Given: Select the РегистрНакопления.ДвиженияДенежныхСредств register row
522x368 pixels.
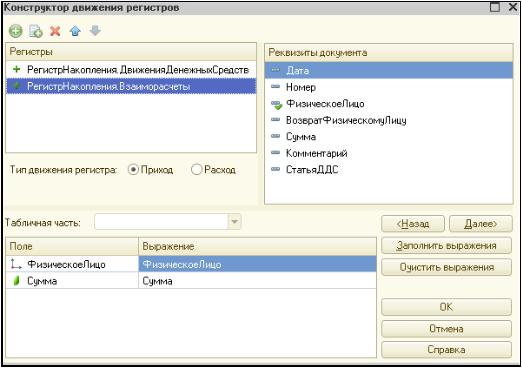Looking at the screenshot, I should pos(131,70).
